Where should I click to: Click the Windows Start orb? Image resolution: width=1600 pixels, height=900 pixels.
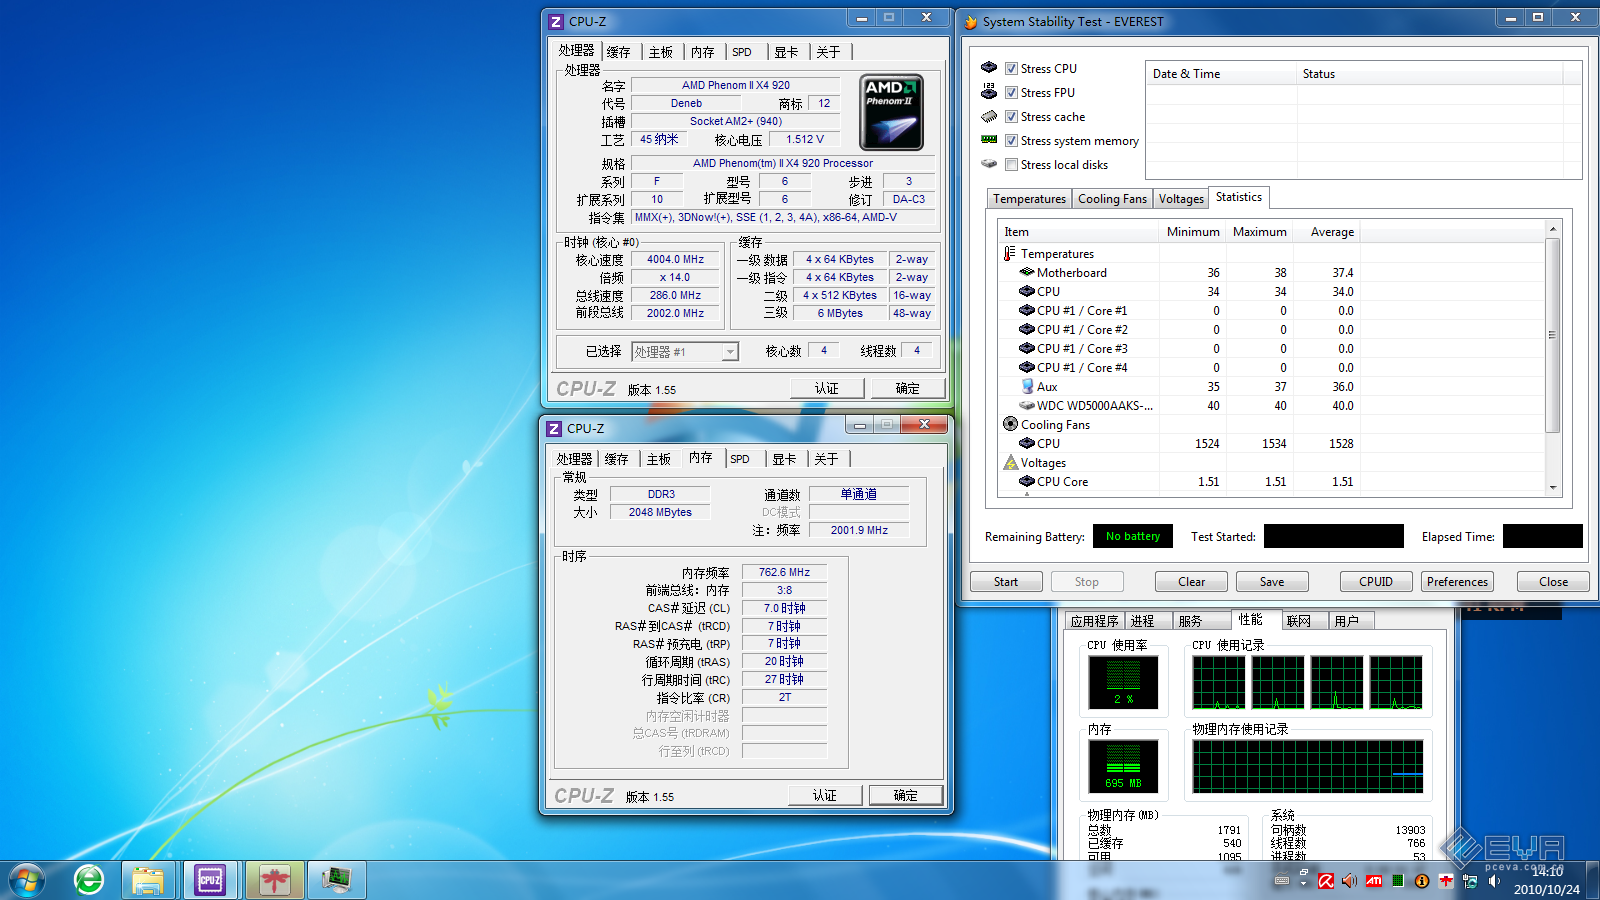tap(27, 880)
